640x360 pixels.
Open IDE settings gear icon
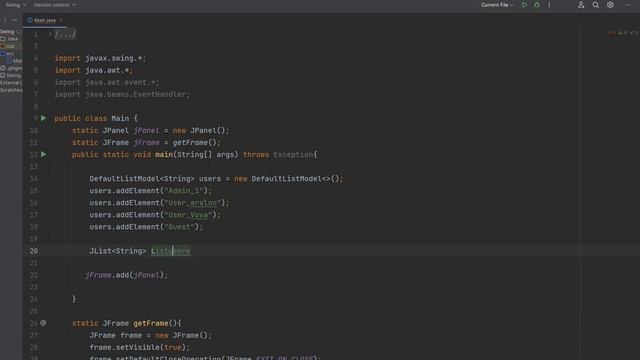click(610, 5)
